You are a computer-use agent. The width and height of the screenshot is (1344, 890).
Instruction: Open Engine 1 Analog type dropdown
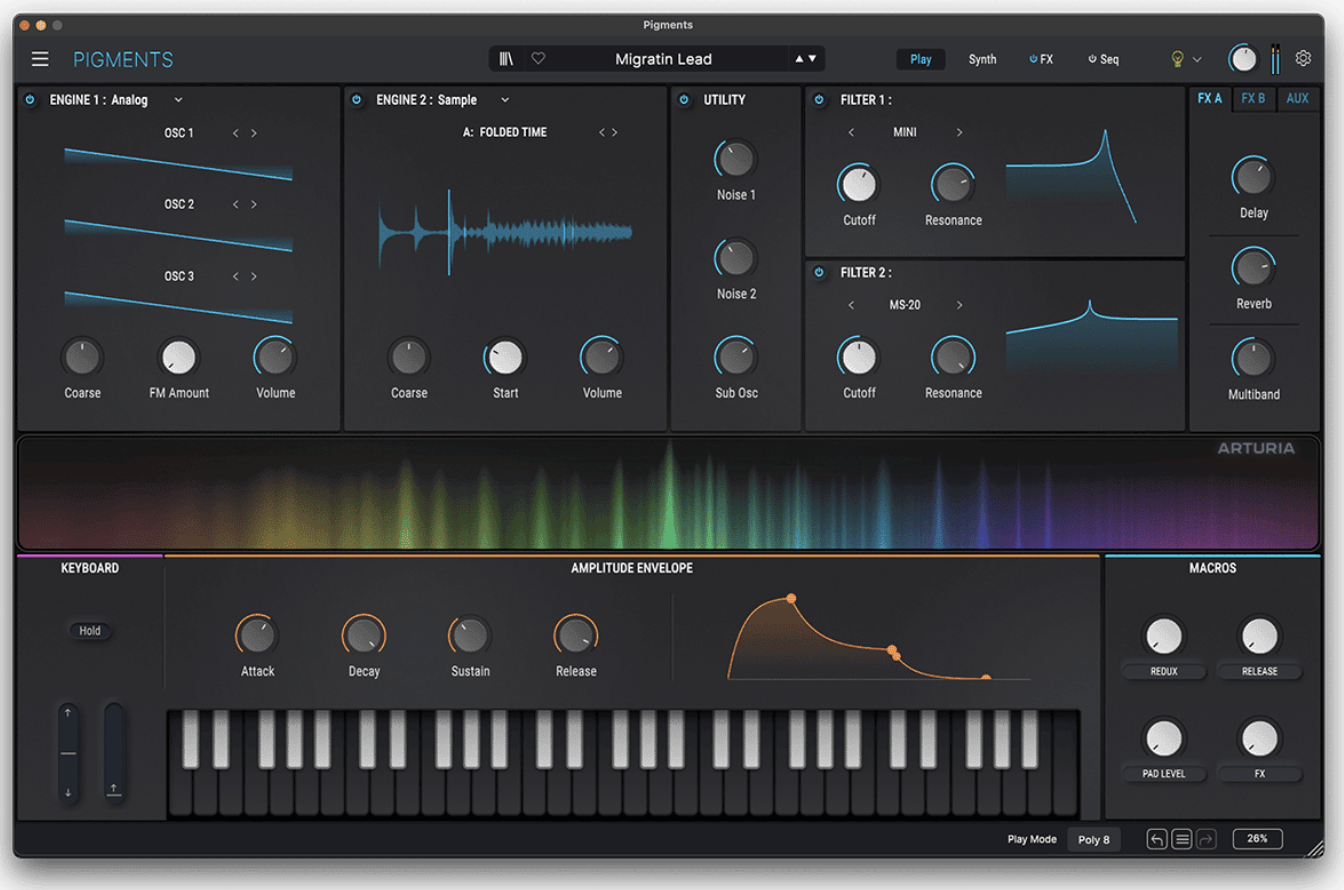pos(178,99)
